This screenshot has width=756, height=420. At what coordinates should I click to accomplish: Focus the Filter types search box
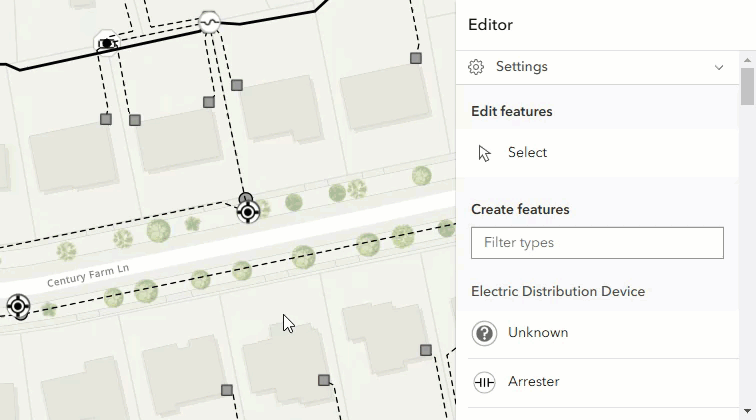point(597,243)
